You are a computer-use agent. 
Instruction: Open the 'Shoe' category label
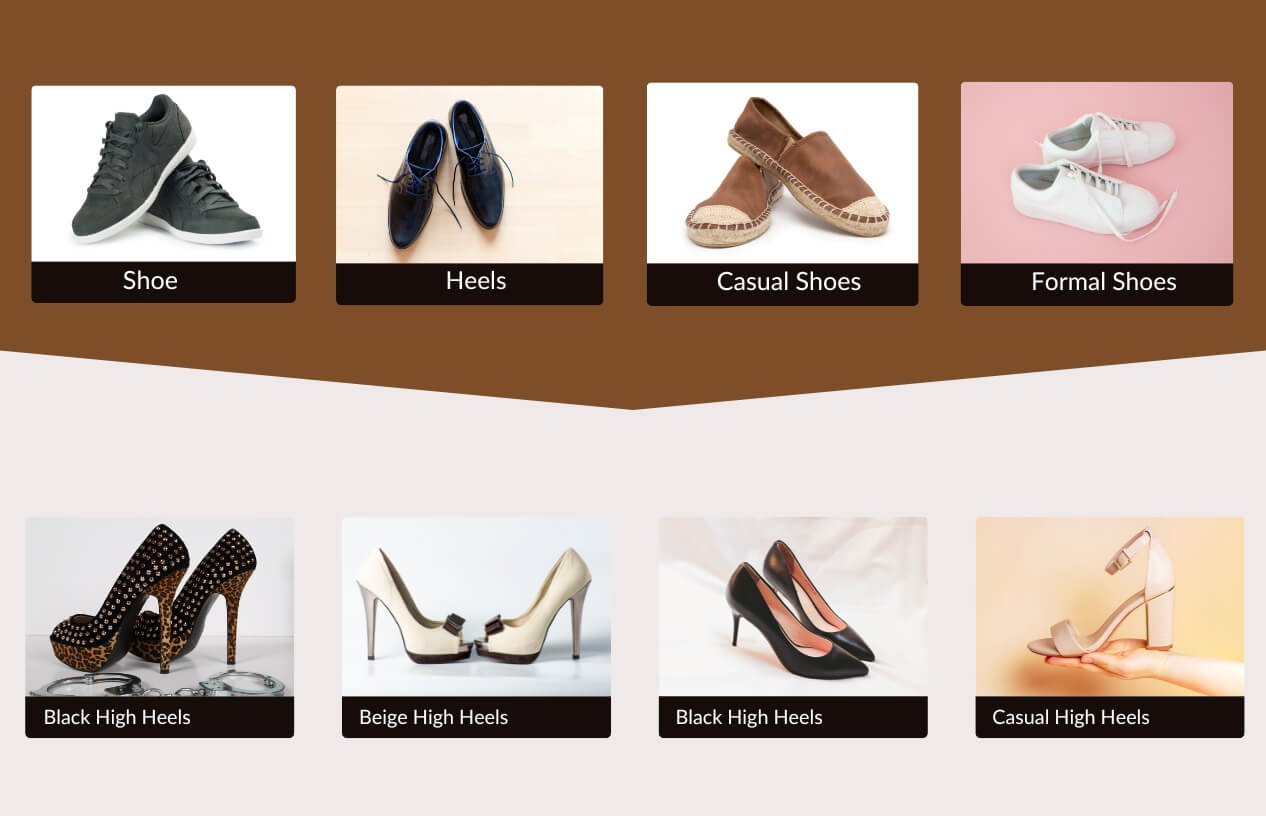[150, 281]
